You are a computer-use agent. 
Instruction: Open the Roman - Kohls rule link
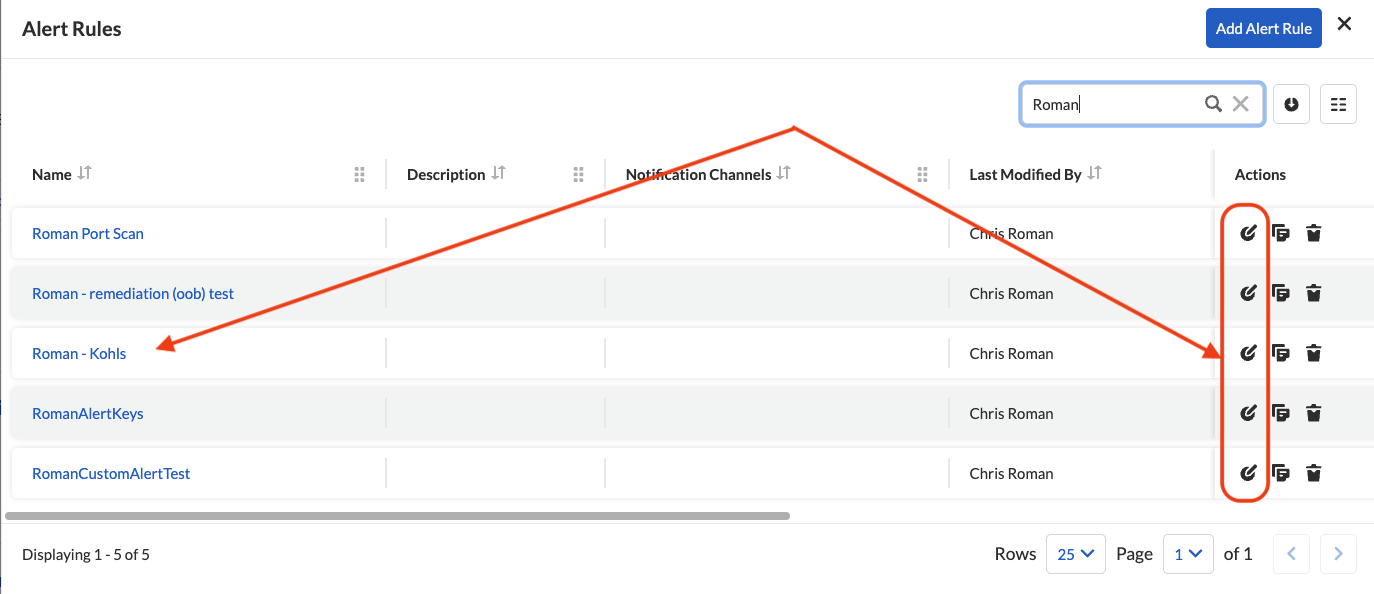79,354
